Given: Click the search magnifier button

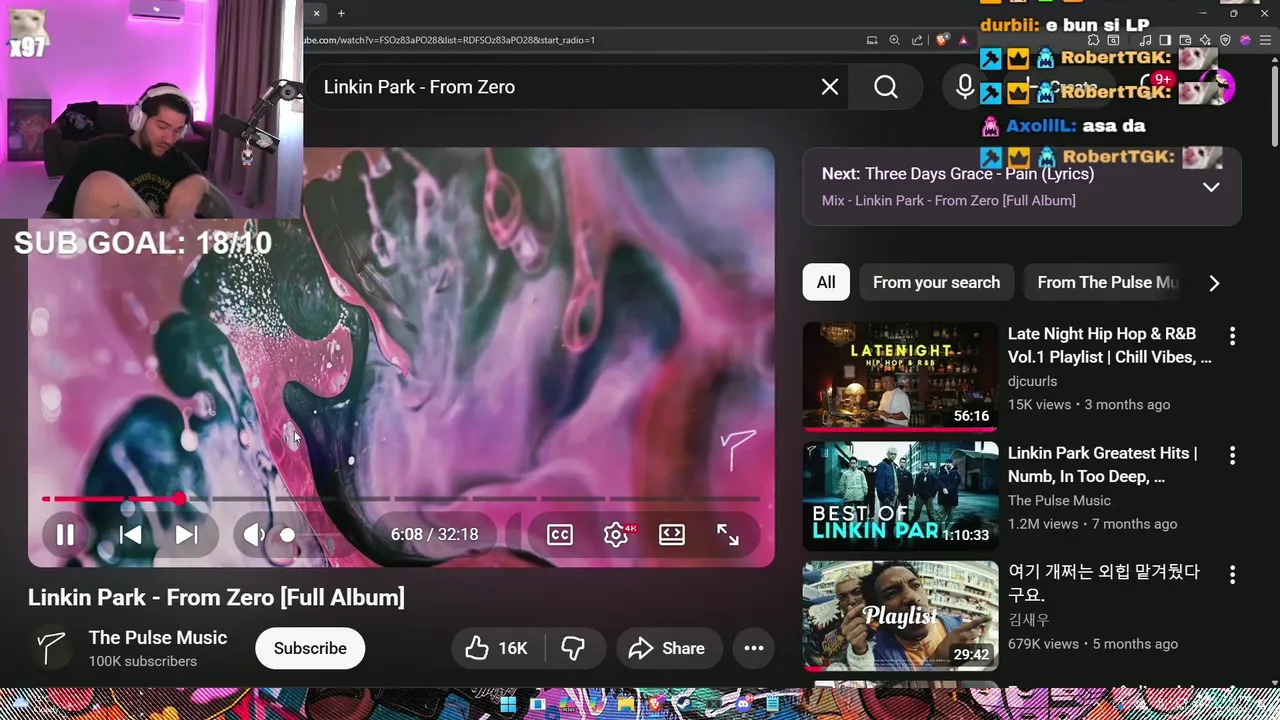Looking at the screenshot, I should tap(886, 87).
